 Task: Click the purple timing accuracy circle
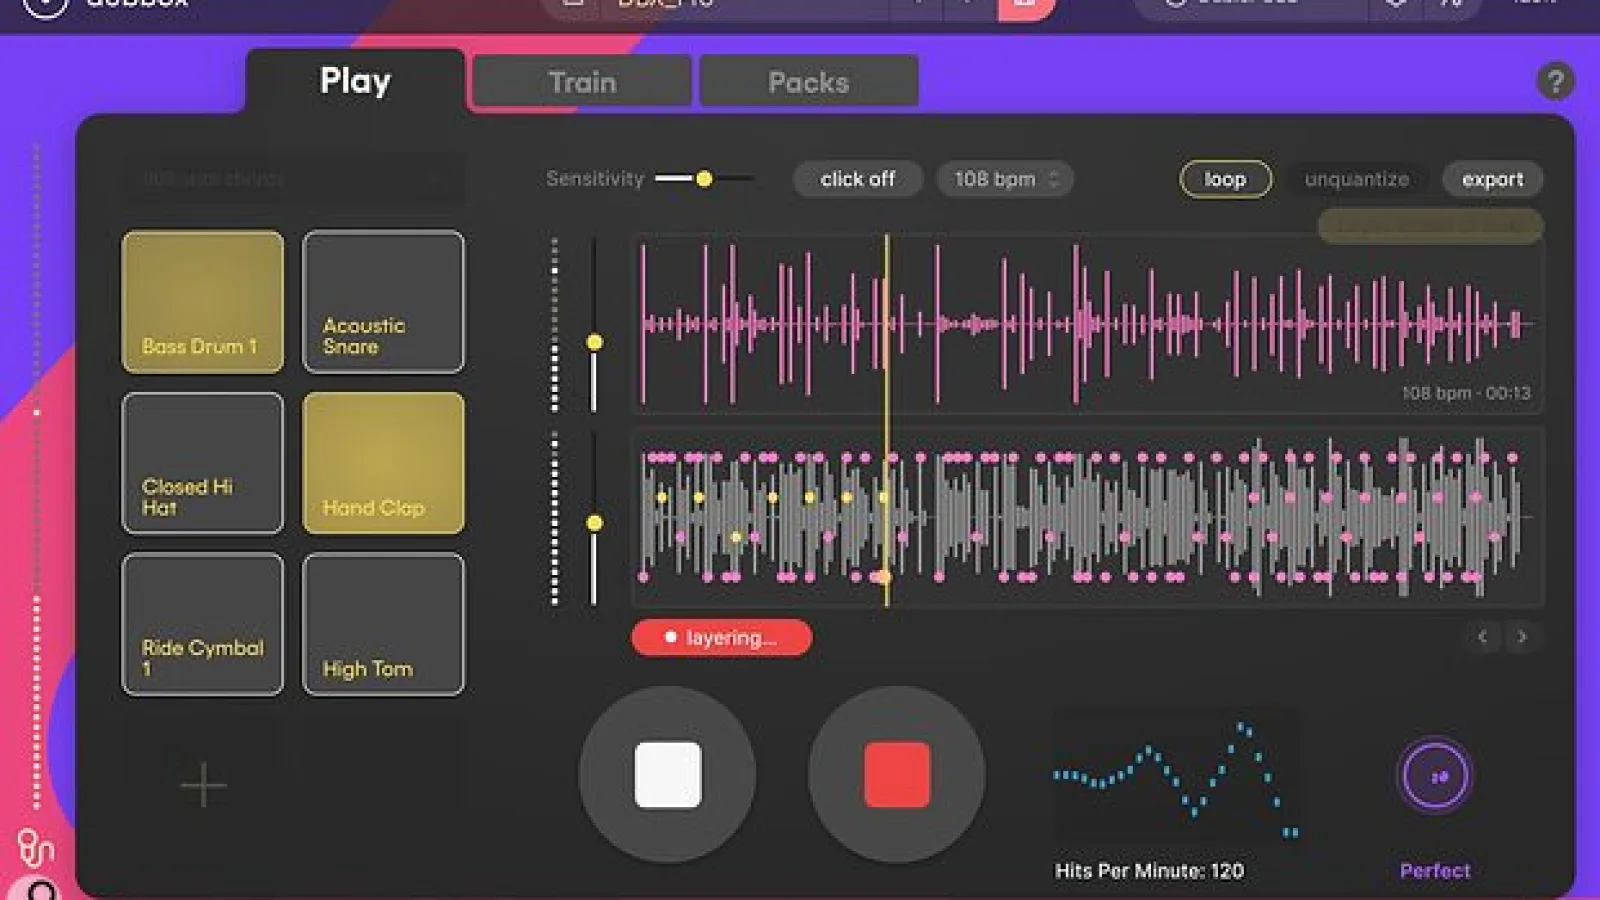[1435, 776]
